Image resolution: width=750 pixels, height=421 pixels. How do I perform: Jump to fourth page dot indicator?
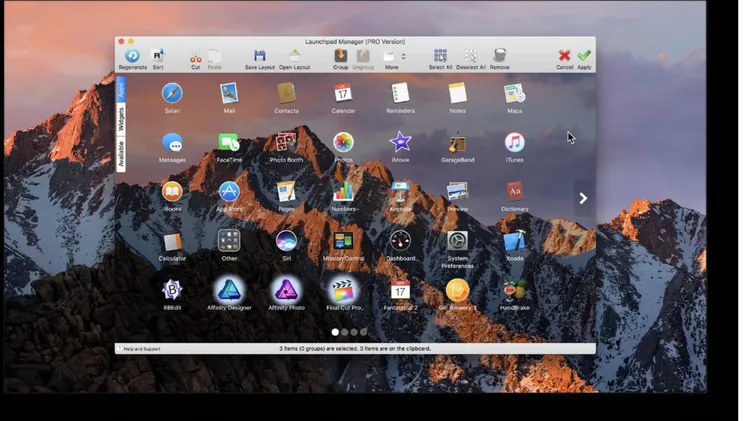[363, 332]
